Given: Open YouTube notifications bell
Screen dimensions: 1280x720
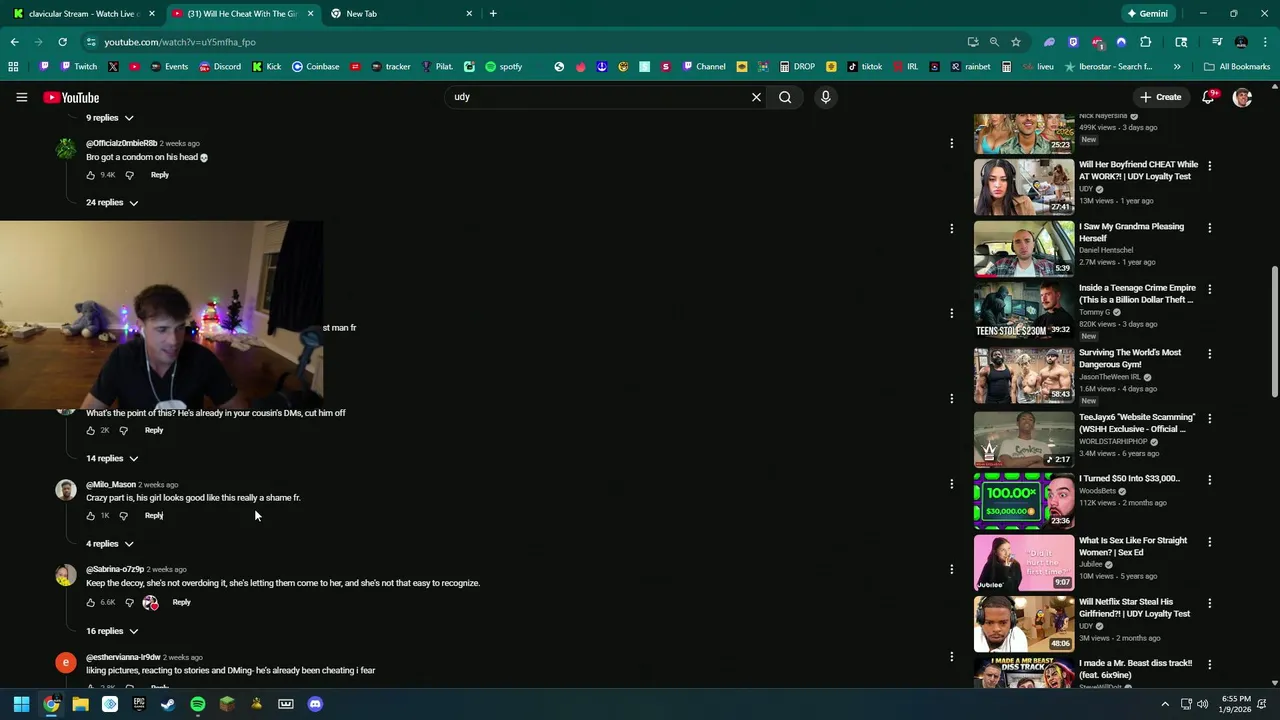Looking at the screenshot, I should coord(1208,97).
